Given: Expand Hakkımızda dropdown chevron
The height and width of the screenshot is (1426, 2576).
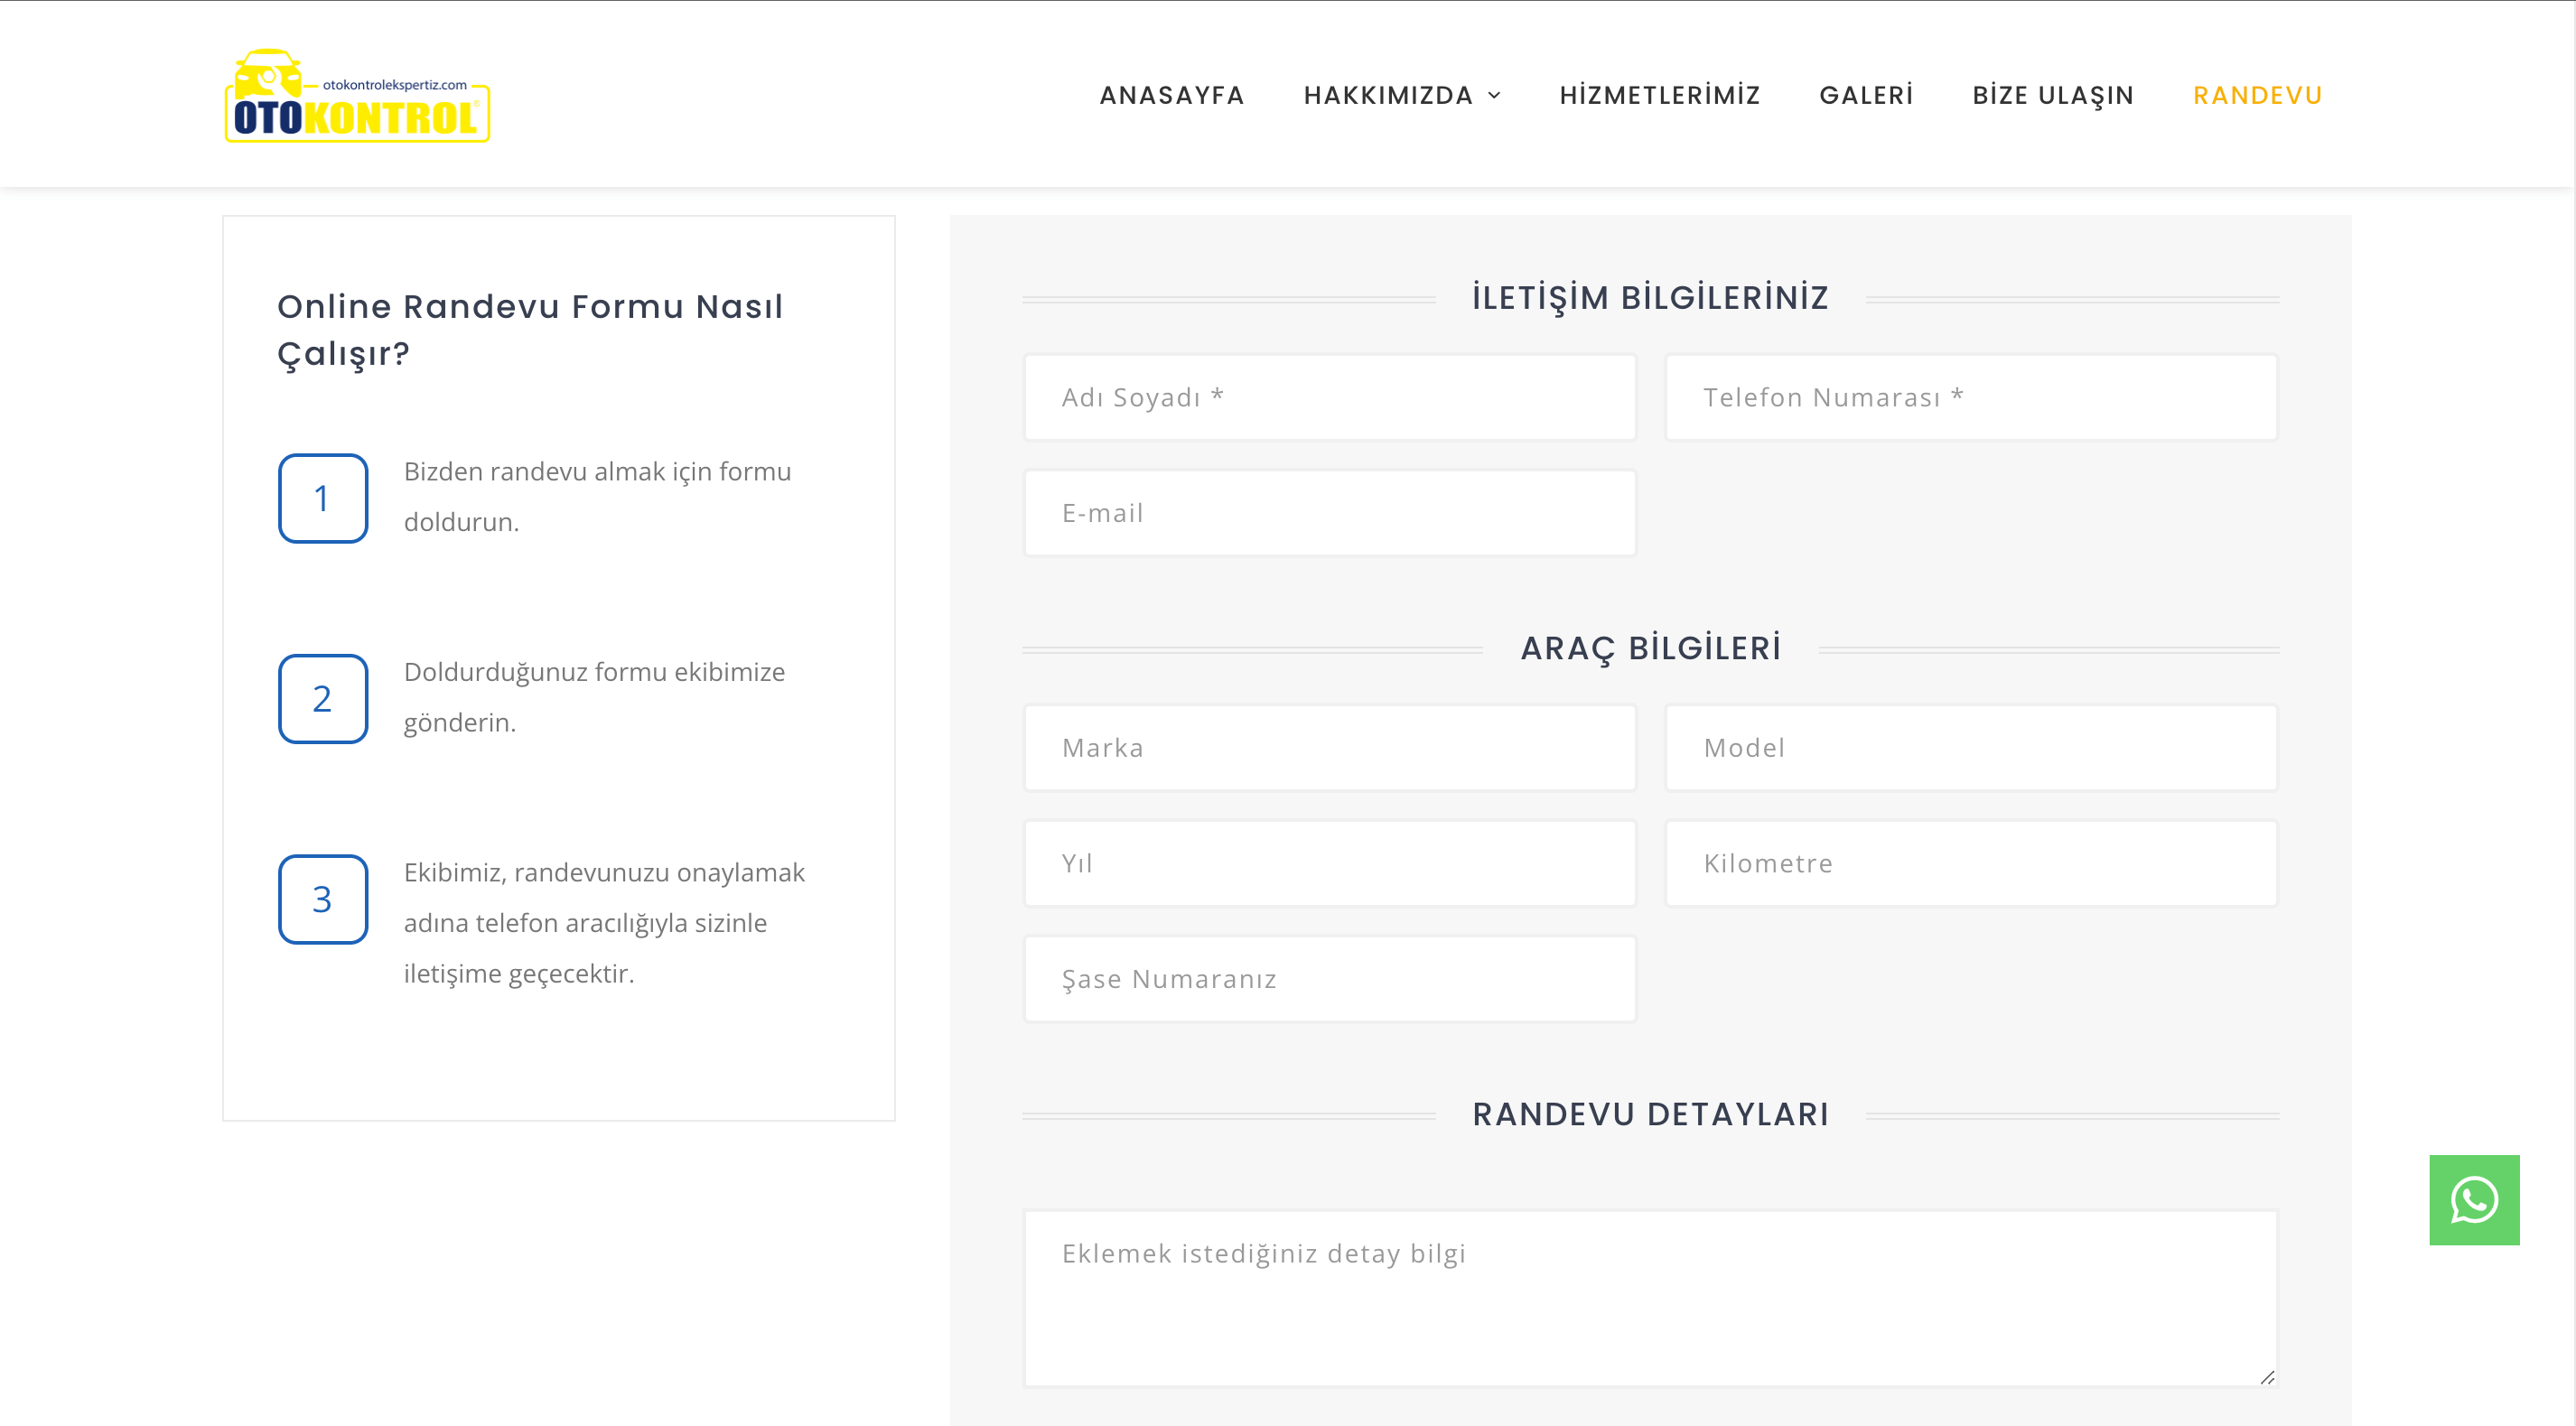Looking at the screenshot, I should tap(1495, 96).
